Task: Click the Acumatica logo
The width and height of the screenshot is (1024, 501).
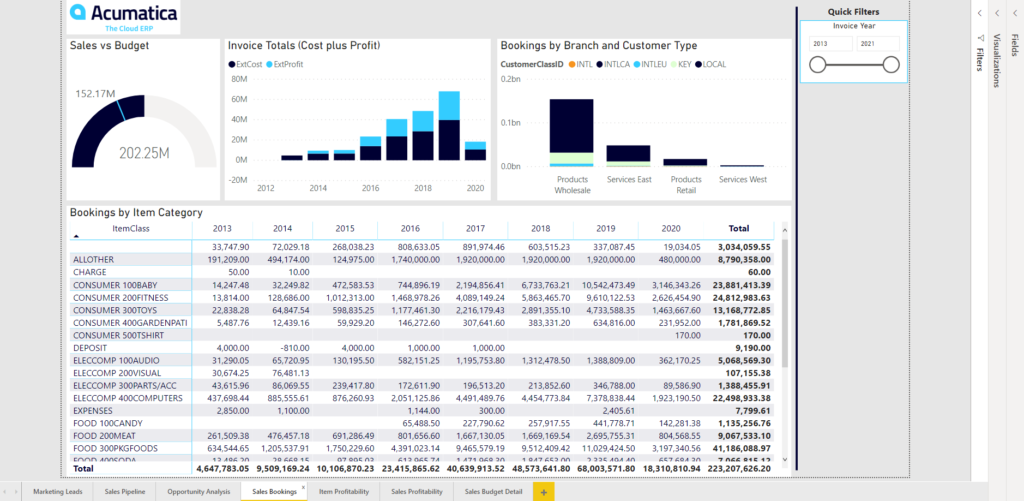Action: coord(121,17)
